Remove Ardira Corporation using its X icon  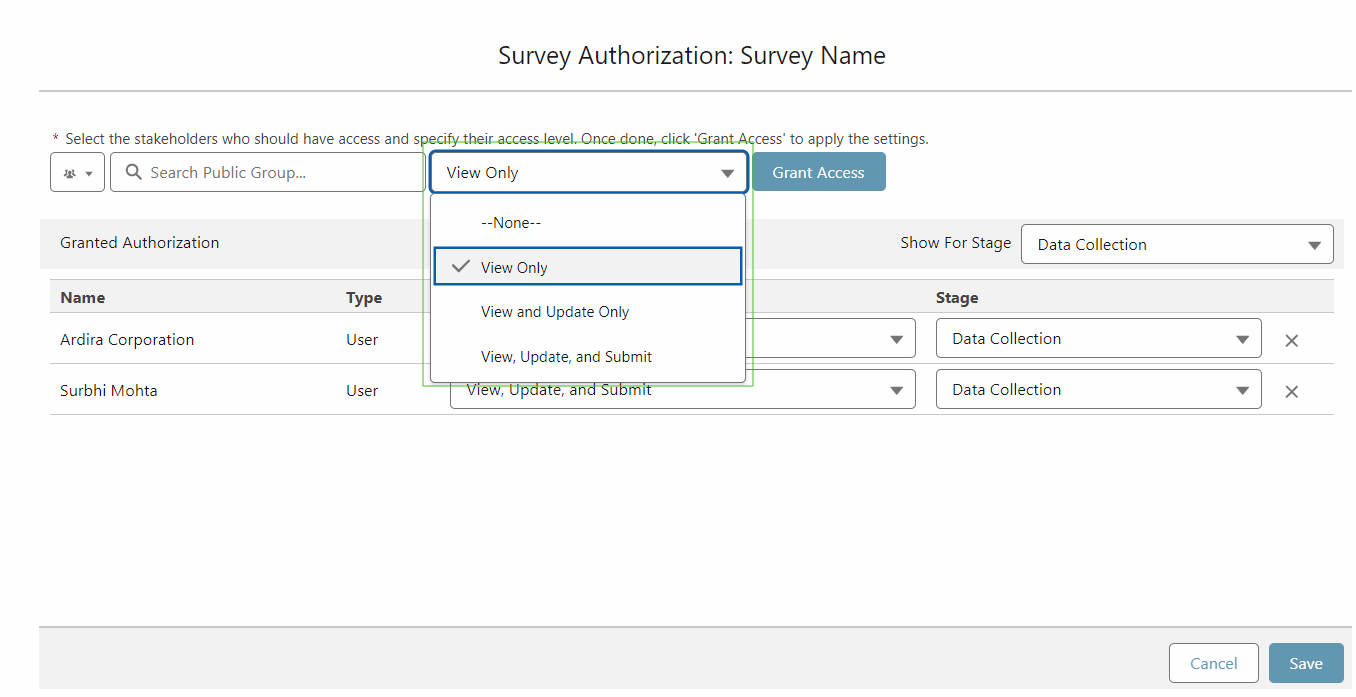(x=1291, y=340)
